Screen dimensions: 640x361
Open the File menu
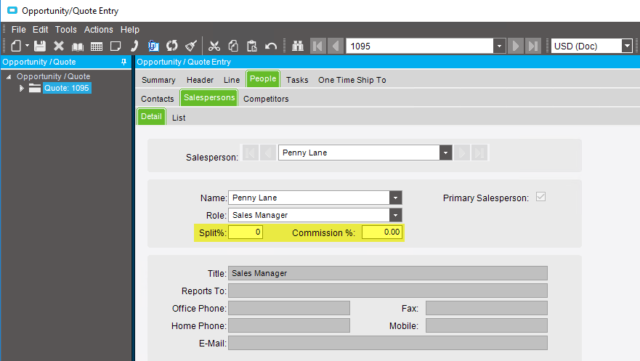click(18, 30)
